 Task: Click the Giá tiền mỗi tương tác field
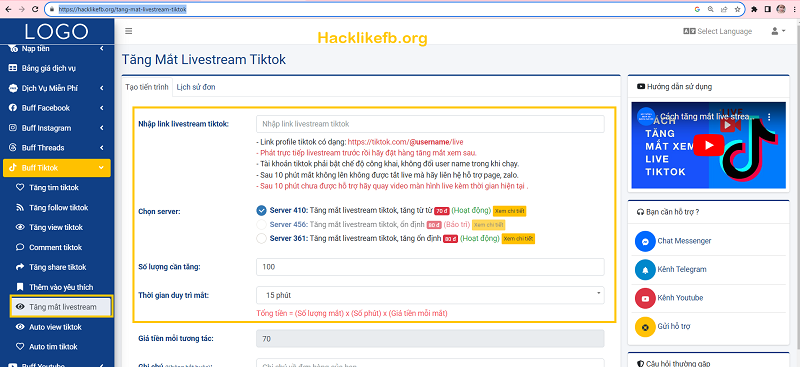(430, 339)
